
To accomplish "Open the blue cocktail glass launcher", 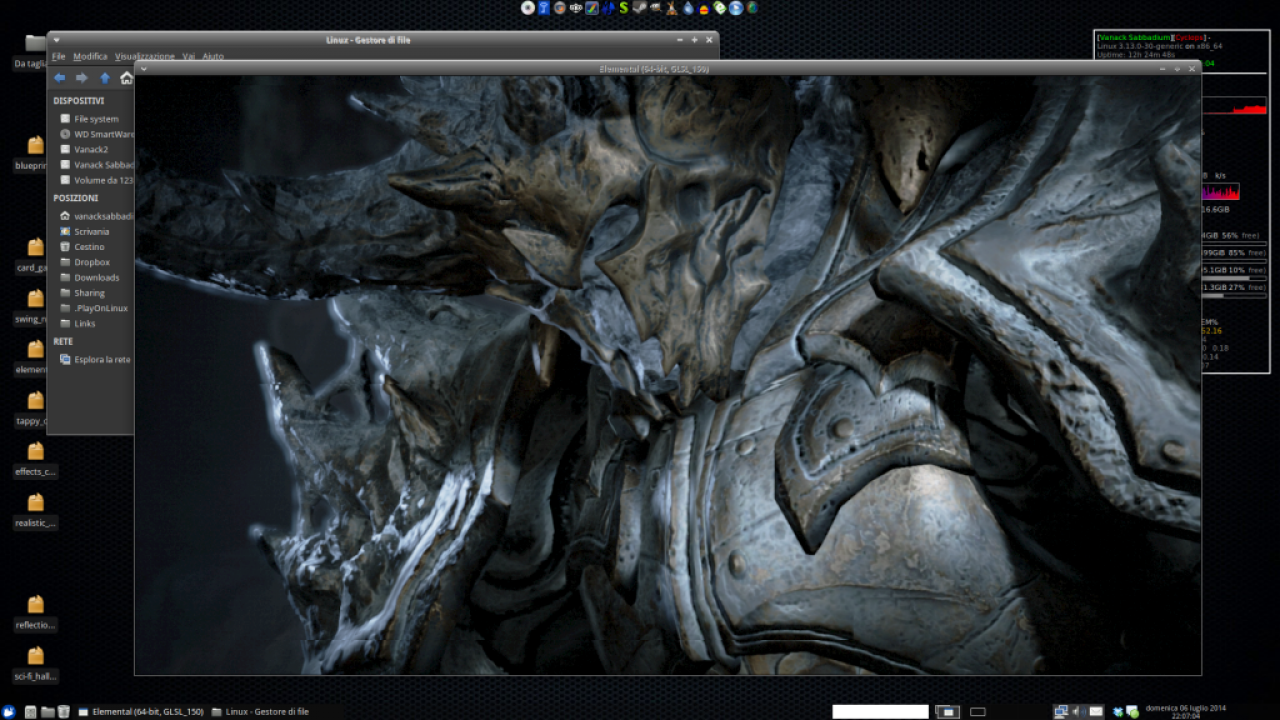I will tap(544, 8).
